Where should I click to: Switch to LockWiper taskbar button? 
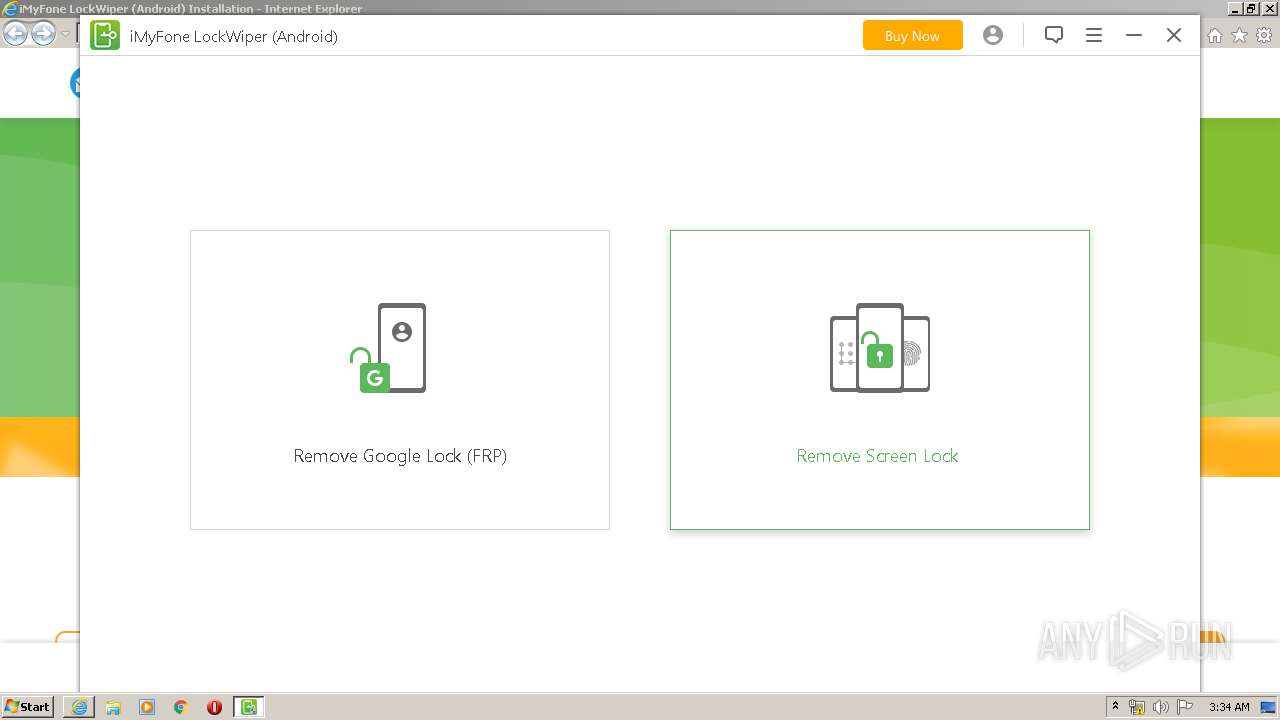(x=249, y=707)
